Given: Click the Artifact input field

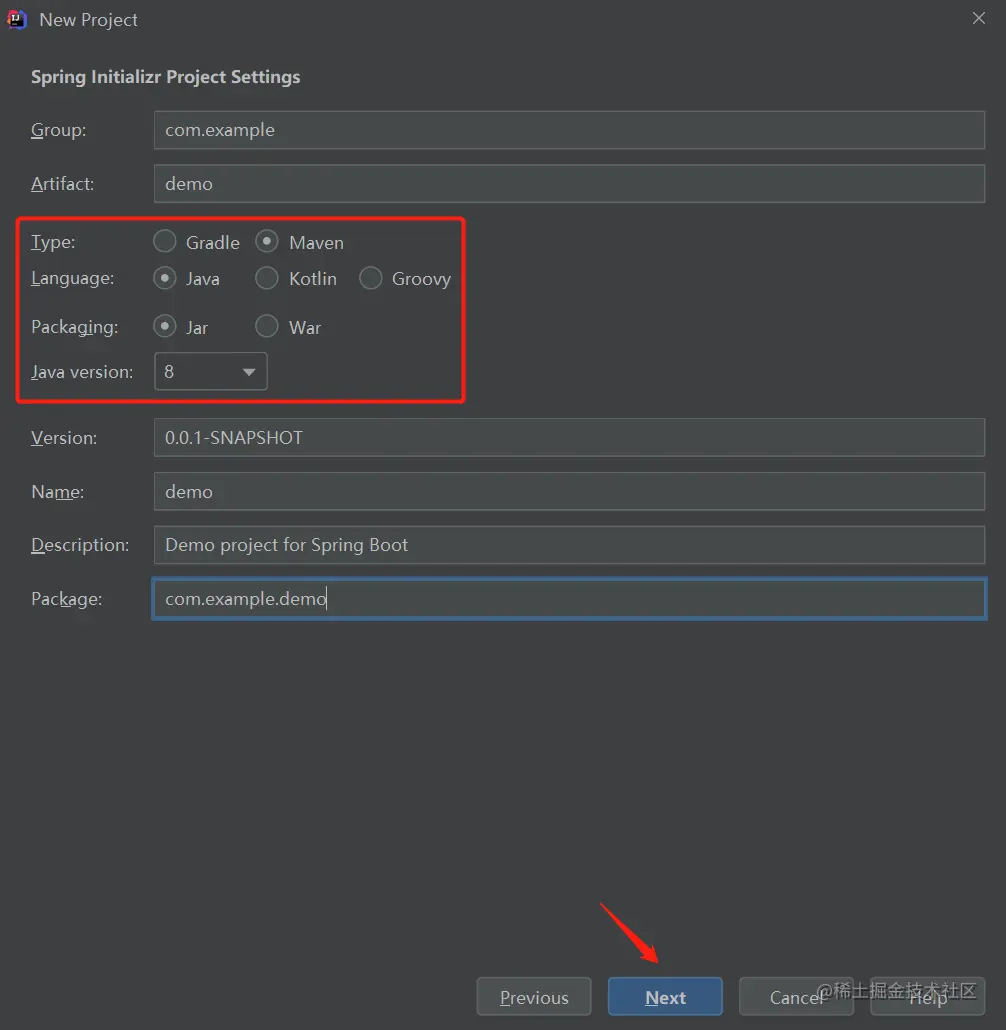Looking at the screenshot, I should tap(569, 184).
